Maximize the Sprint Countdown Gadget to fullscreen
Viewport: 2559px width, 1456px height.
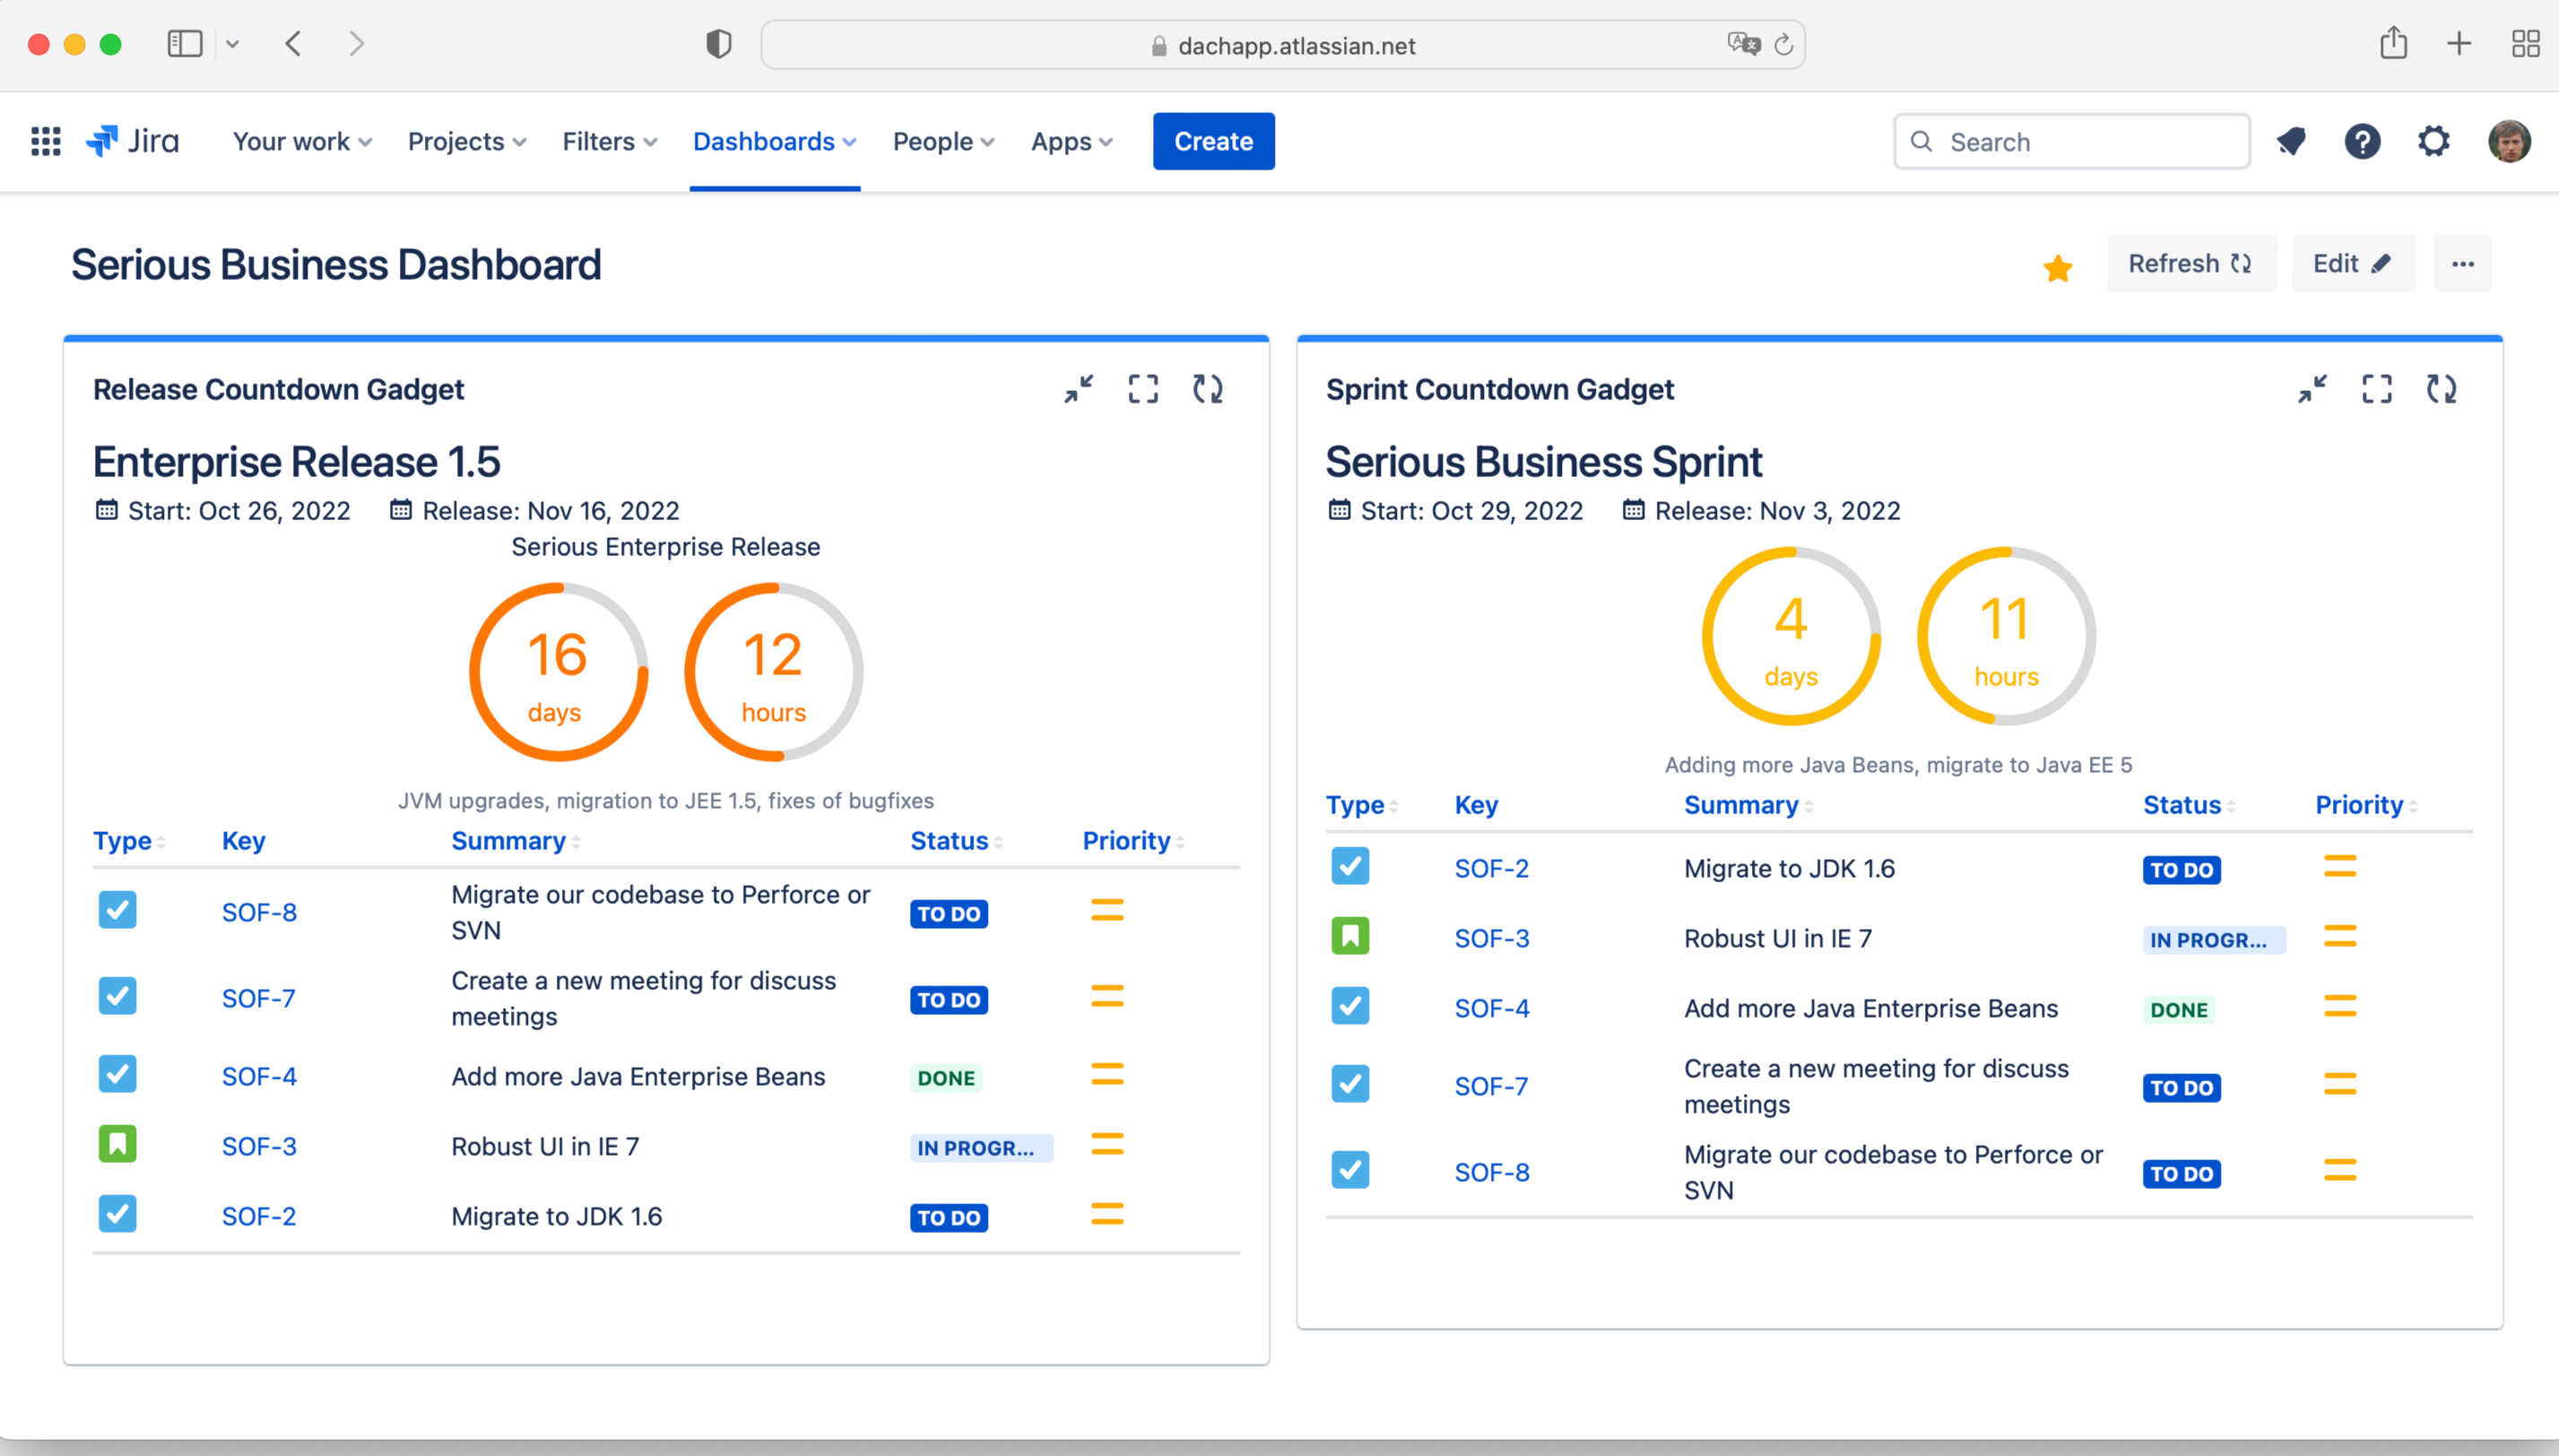point(2377,389)
